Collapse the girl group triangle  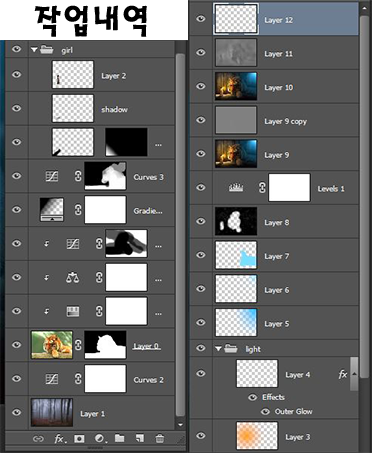34,50
